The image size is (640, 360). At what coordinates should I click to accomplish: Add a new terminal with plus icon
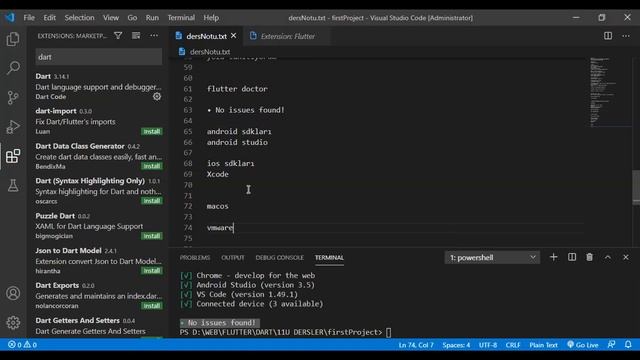click(553, 257)
